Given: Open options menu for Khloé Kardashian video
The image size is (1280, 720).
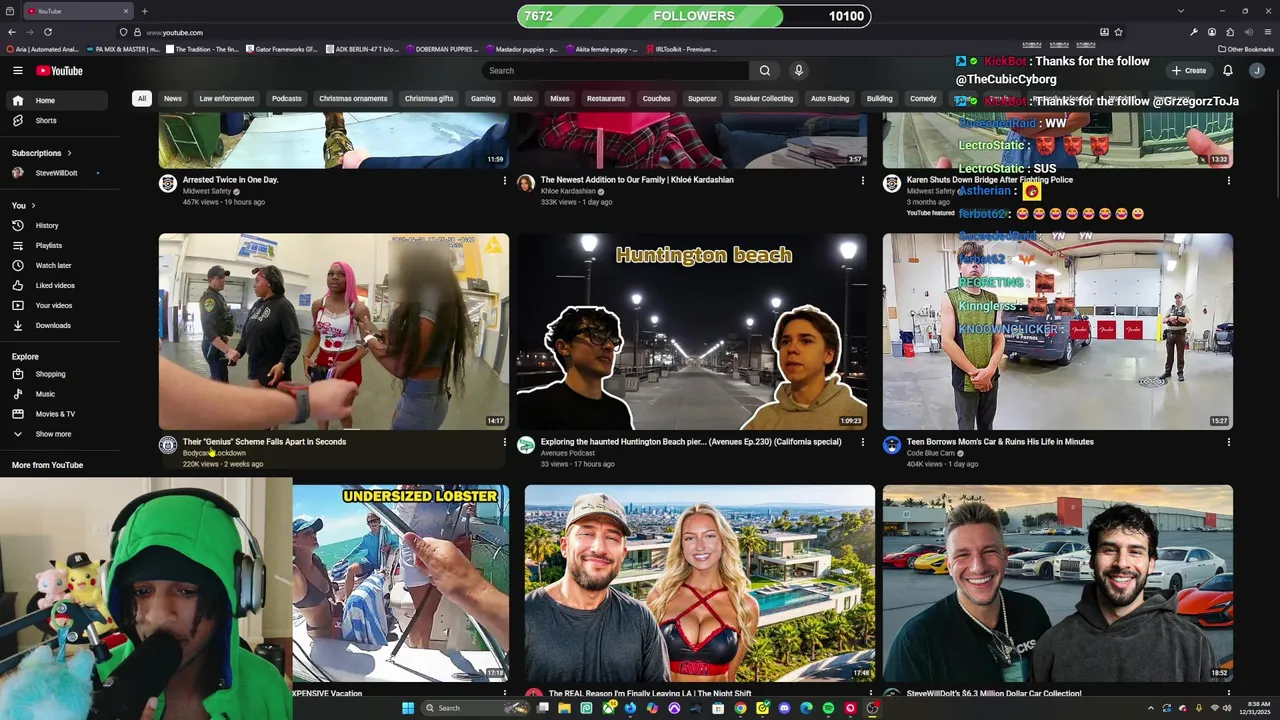Looking at the screenshot, I should [x=862, y=181].
